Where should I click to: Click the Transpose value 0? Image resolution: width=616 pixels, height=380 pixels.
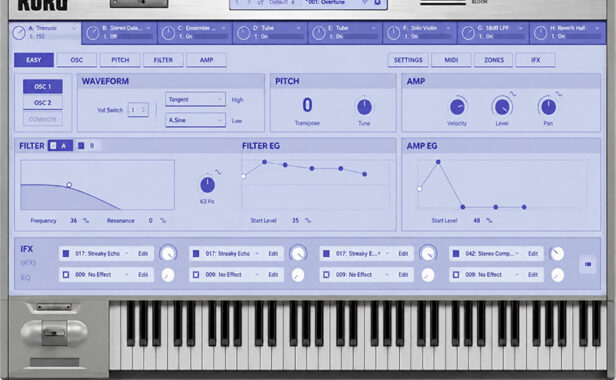pyautogui.click(x=307, y=105)
